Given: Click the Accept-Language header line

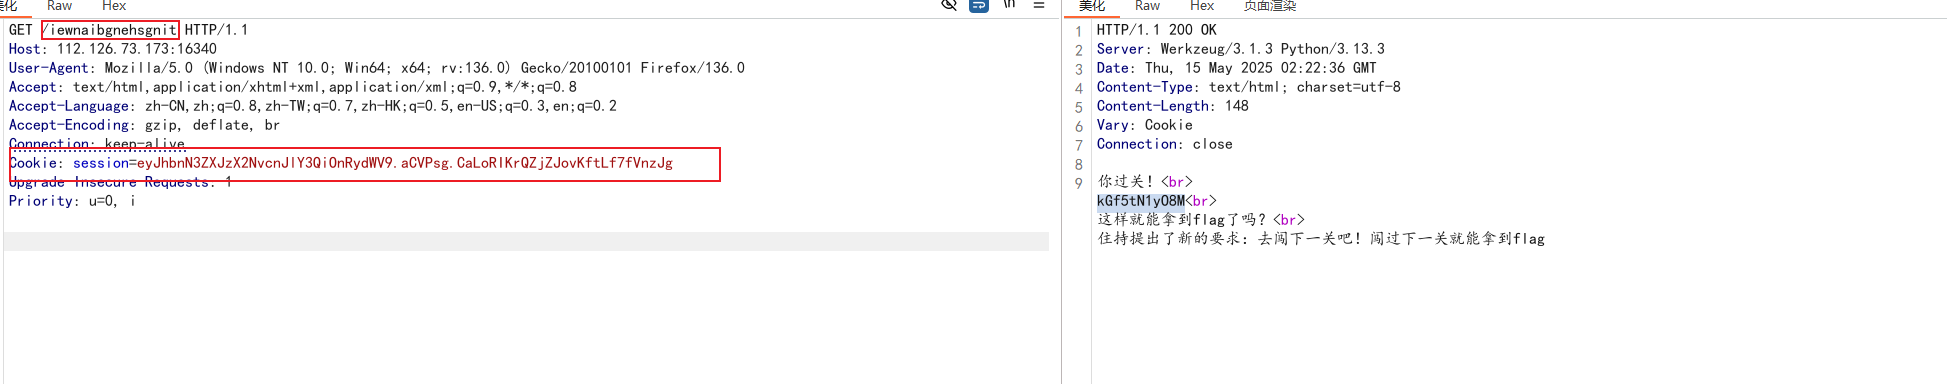Looking at the screenshot, I should (313, 106).
